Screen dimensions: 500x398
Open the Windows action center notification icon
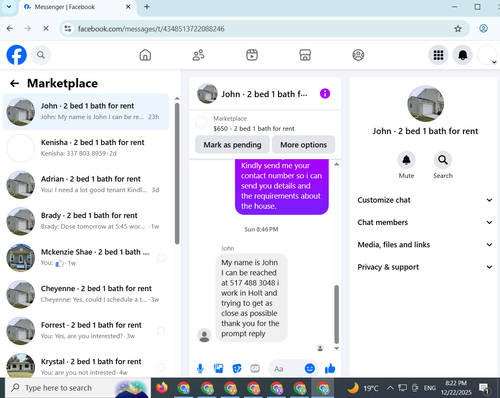(x=484, y=388)
